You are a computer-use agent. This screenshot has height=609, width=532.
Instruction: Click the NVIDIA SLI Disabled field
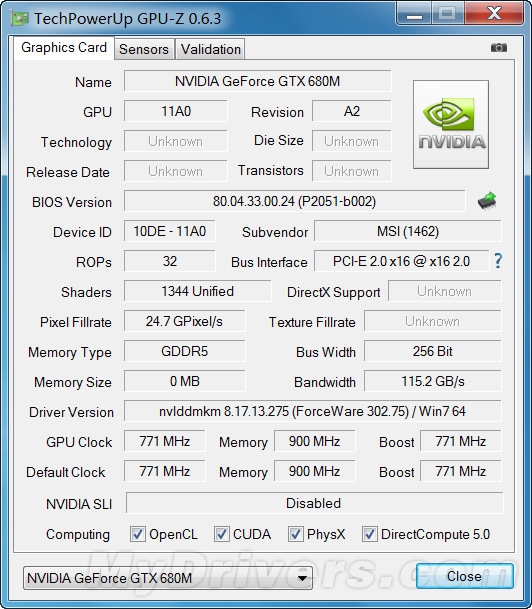click(x=314, y=503)
